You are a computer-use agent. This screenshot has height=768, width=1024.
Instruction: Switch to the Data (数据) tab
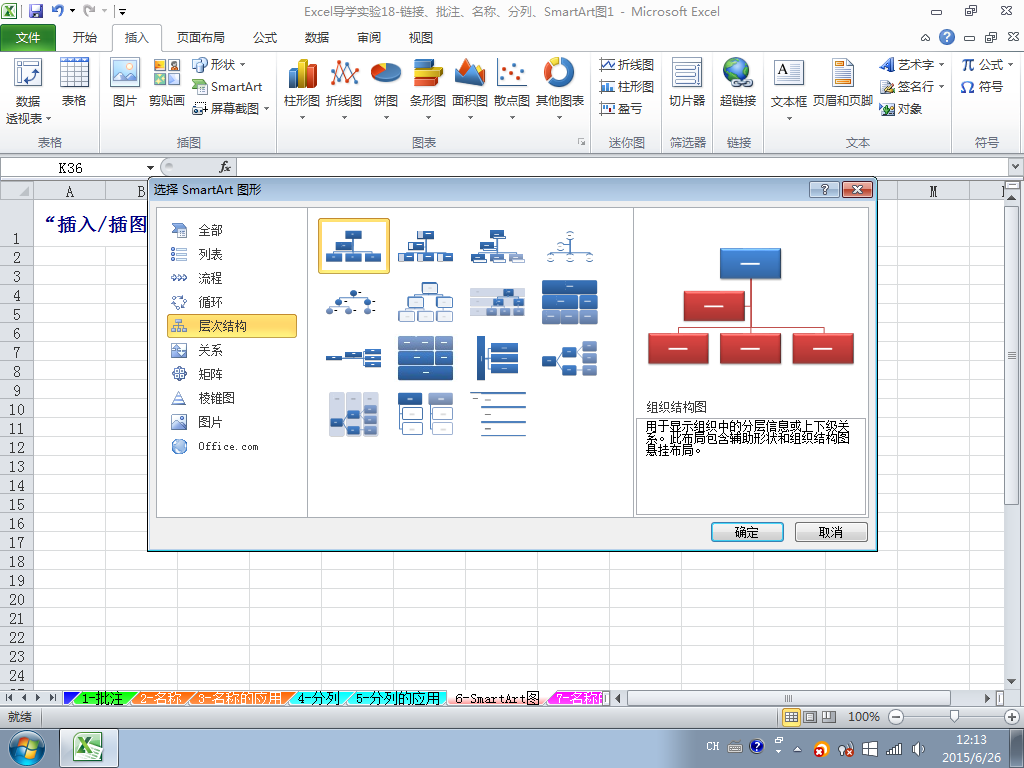coord(317,38)
